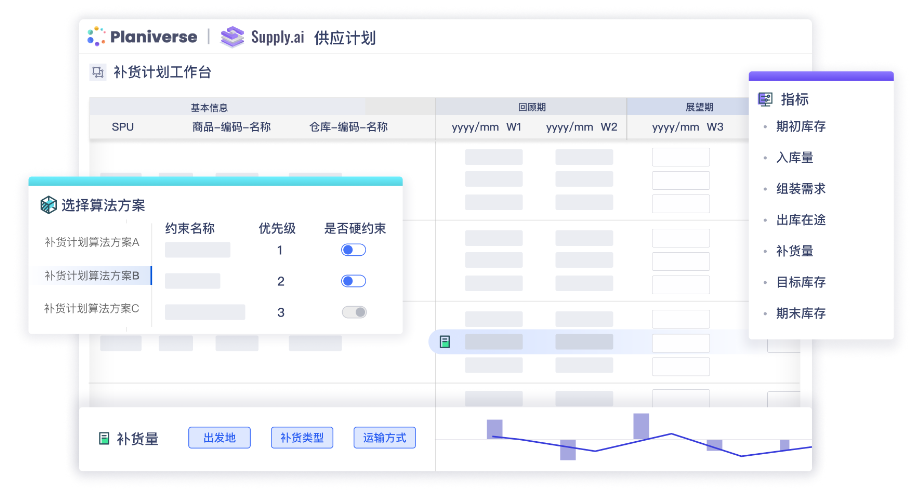Click the 出发地 filter button

(x=218, y=438)
